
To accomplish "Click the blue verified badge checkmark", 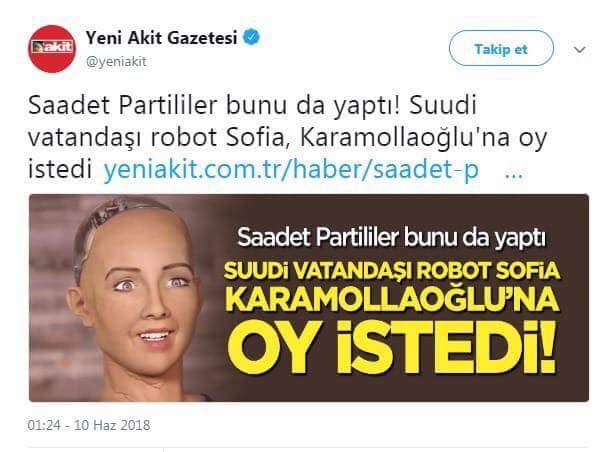I will pos(252,37).
